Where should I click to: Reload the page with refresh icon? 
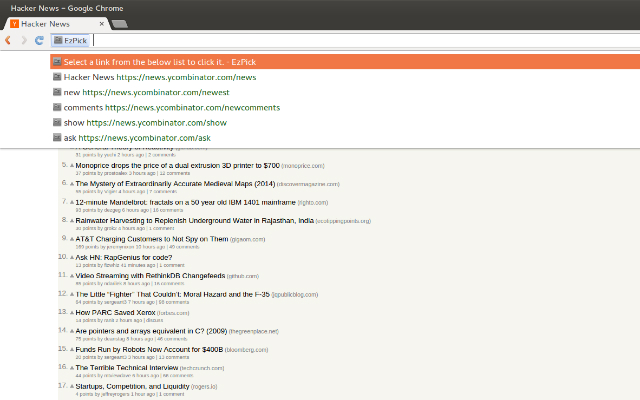[x=39, y=40]
